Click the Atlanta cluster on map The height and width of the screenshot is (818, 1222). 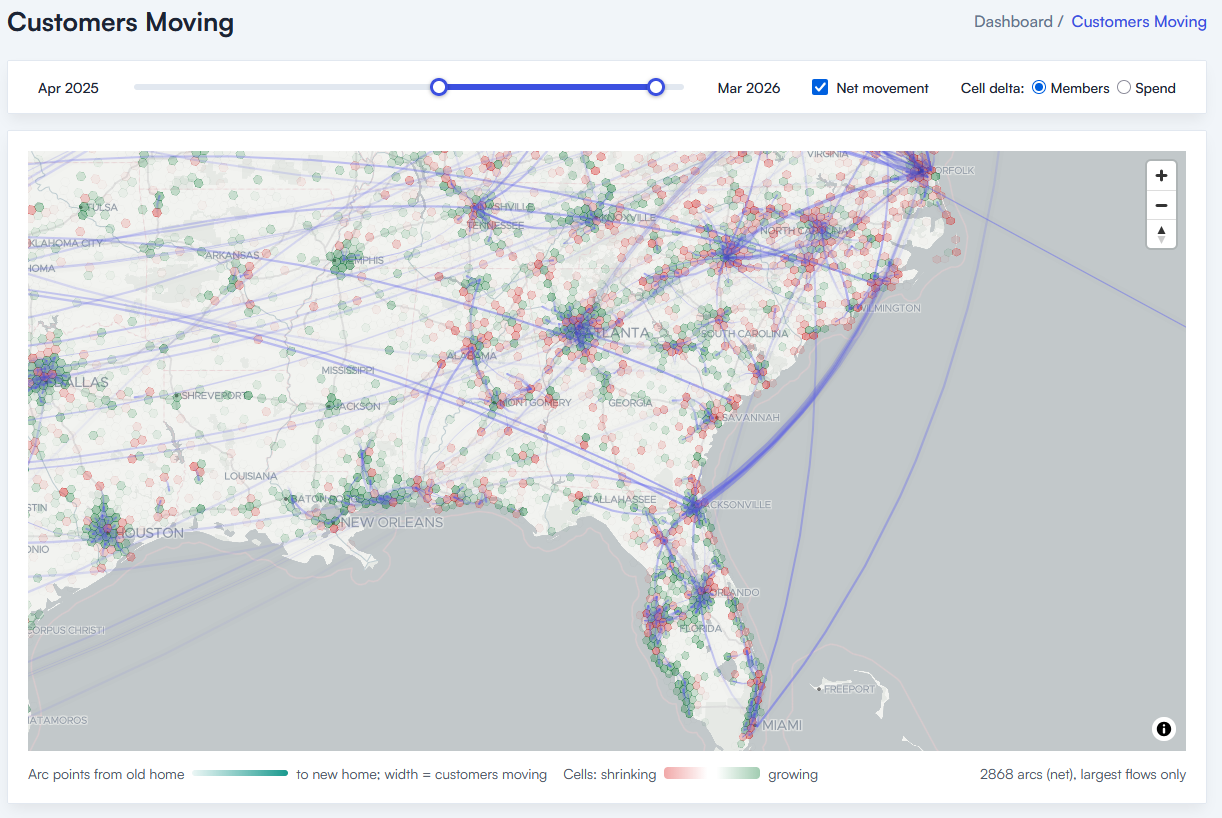[579, 332]
